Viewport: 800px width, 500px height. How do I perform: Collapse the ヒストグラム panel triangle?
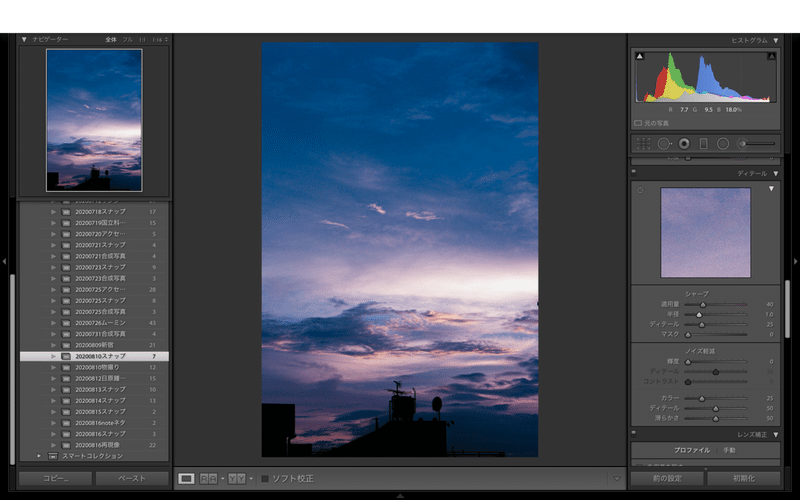(x=776, y=40)
